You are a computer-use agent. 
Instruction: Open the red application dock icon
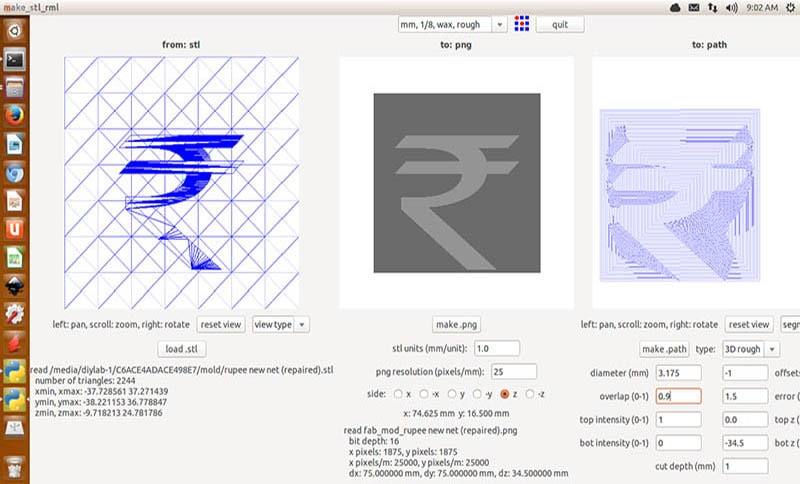14,343
